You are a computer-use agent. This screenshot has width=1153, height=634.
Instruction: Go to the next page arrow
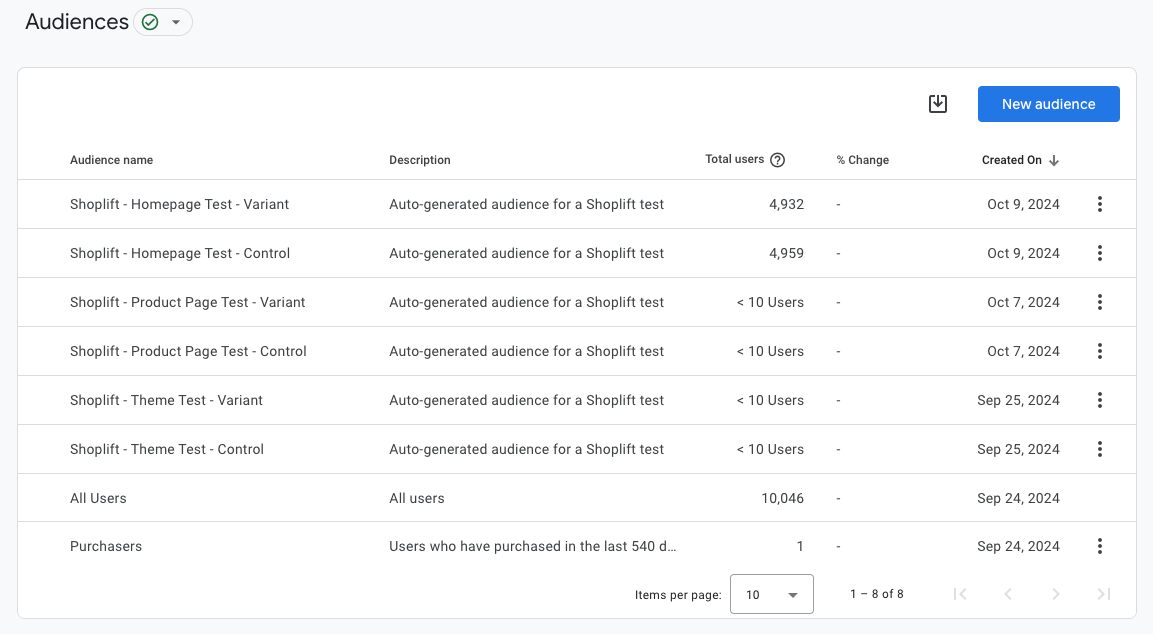pos(1055,594)
